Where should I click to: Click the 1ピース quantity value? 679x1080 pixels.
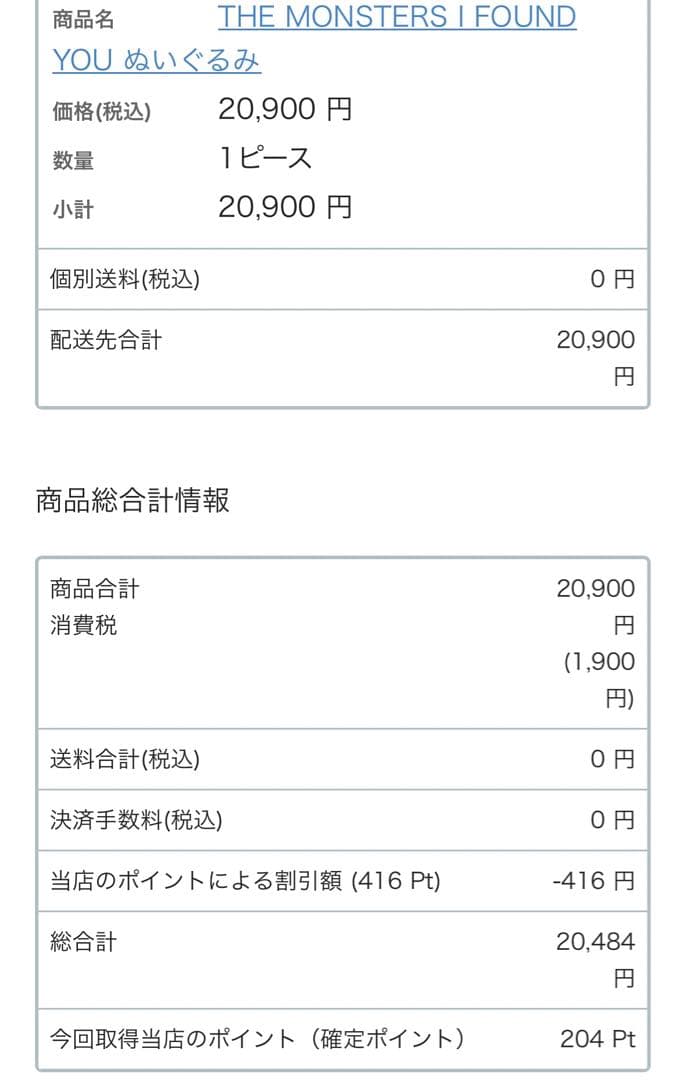point(265,158)
